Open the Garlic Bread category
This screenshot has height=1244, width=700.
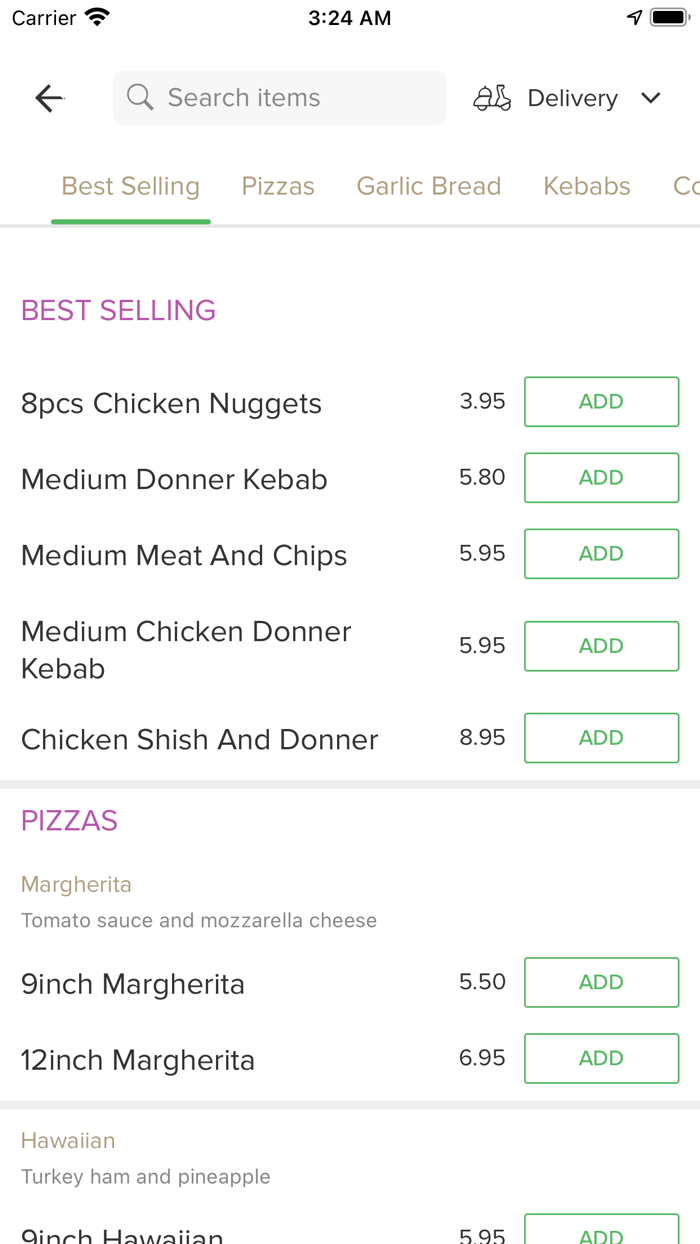429,186
